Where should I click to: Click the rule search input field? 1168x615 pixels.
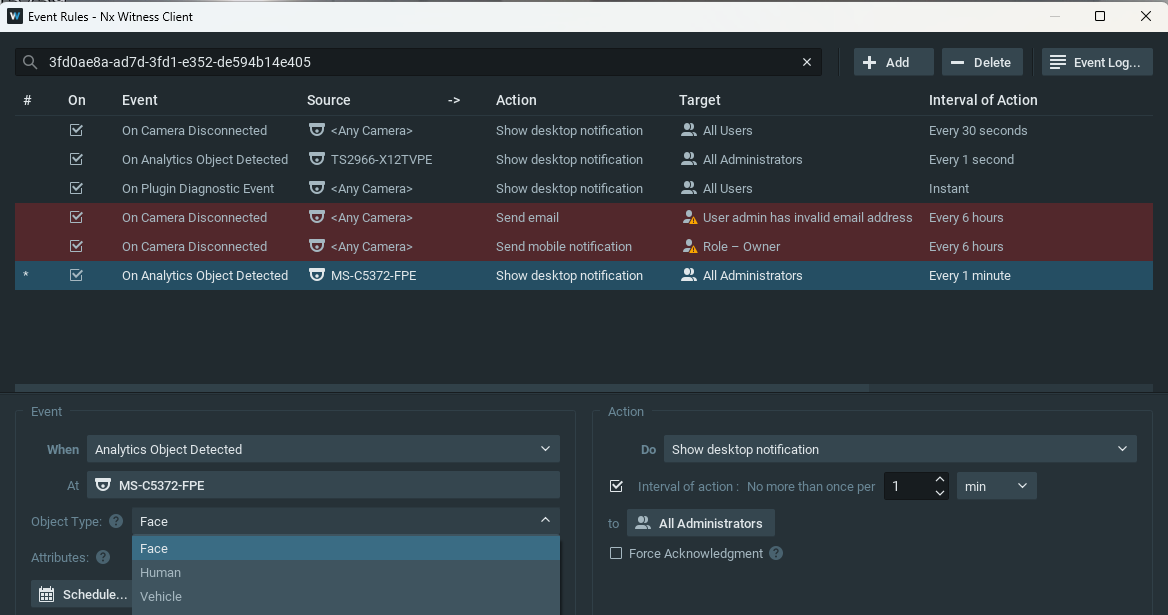[419, 63]
